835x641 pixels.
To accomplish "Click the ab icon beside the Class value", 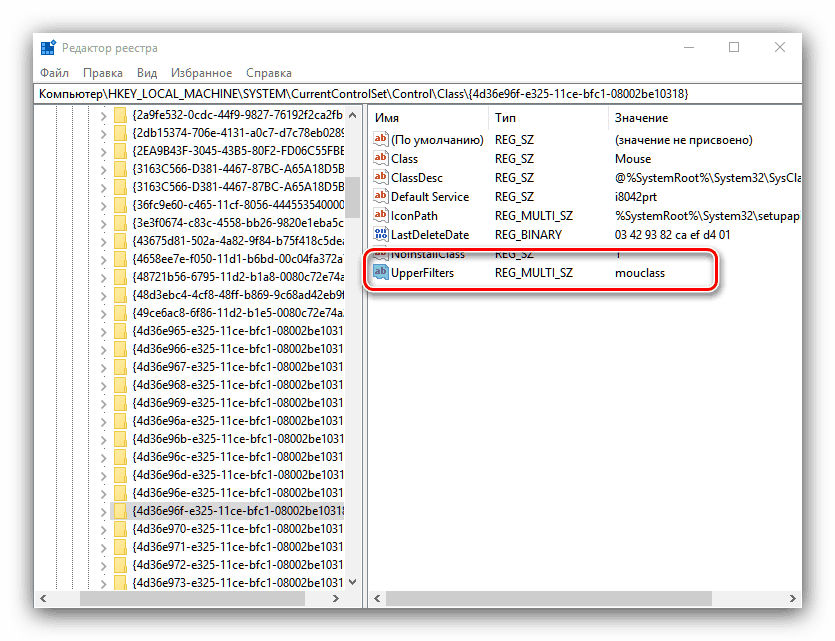I will pyautogui.click(x=381, y=159).
